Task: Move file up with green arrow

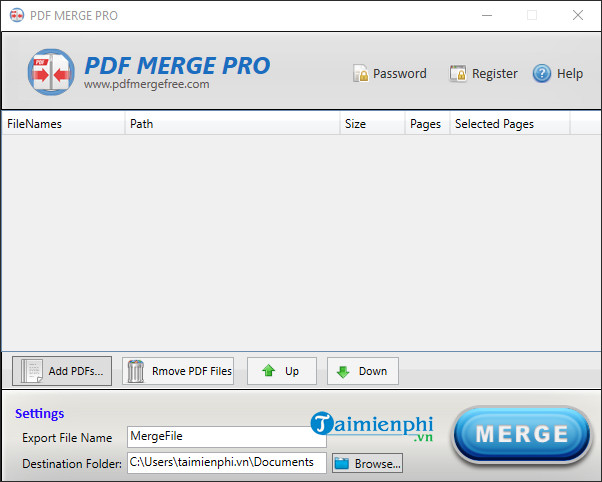Action: (x=281, y=371)
